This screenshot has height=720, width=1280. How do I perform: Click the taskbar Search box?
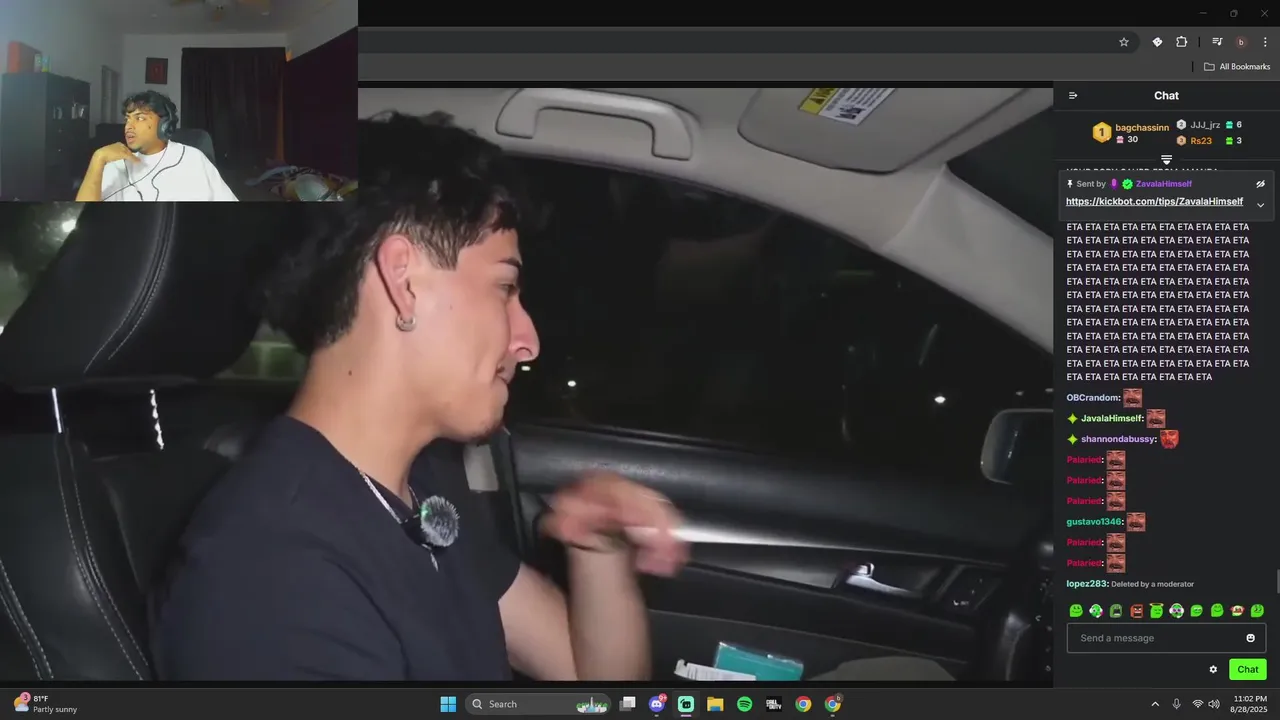[538, 704]
